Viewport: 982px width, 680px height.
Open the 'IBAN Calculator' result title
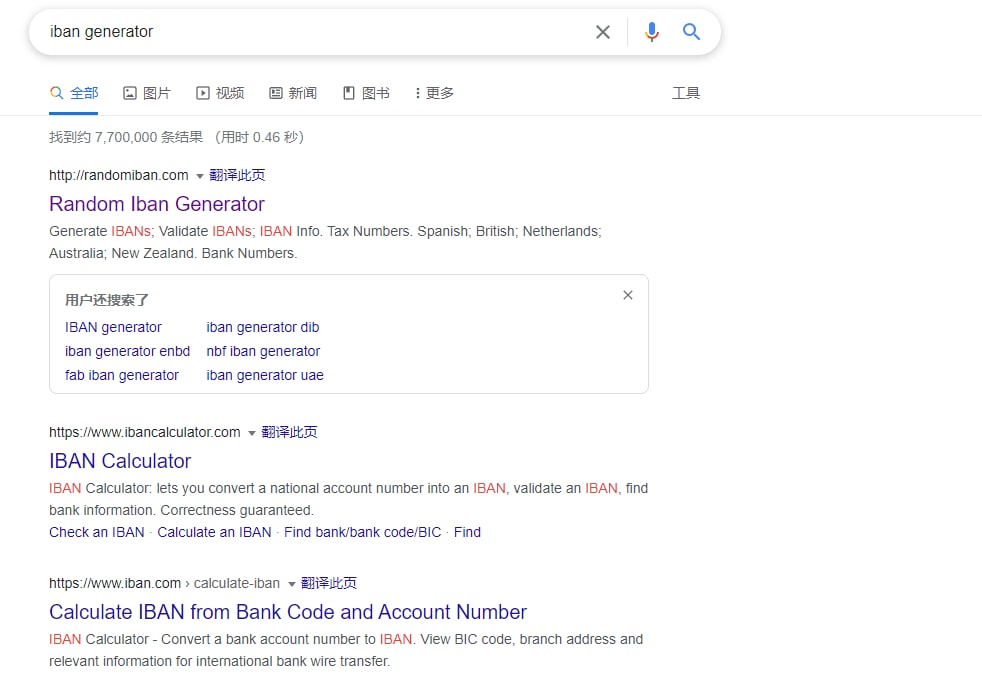coord(120,461)
